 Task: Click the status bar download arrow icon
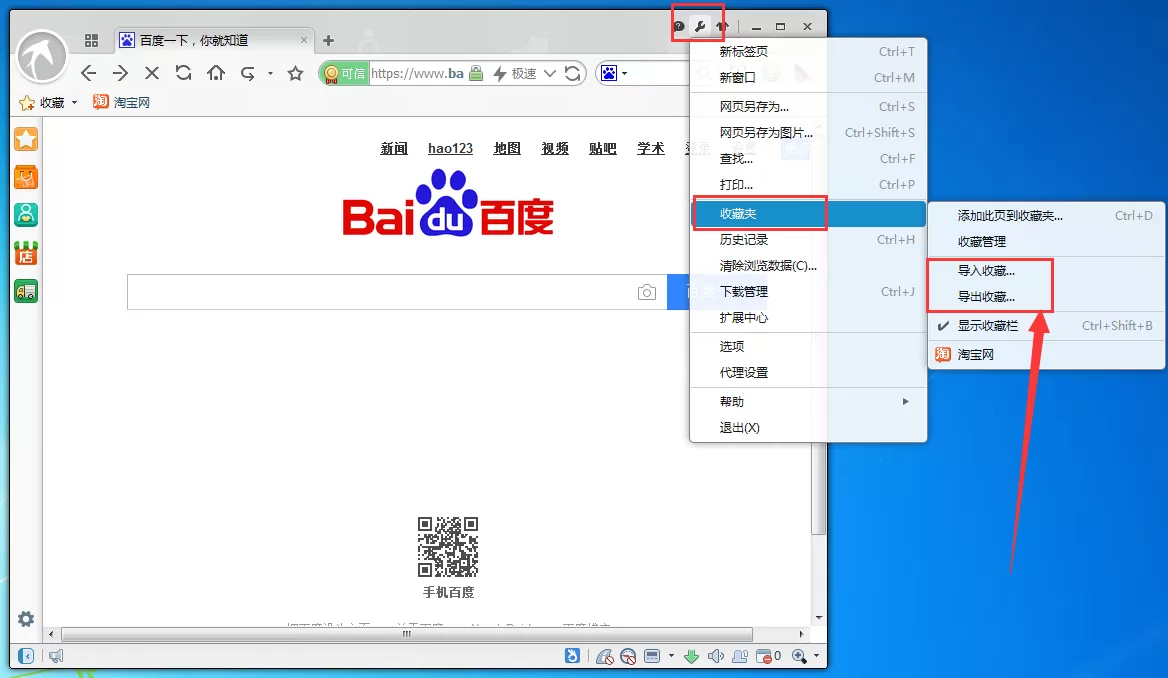click(691, 656)
